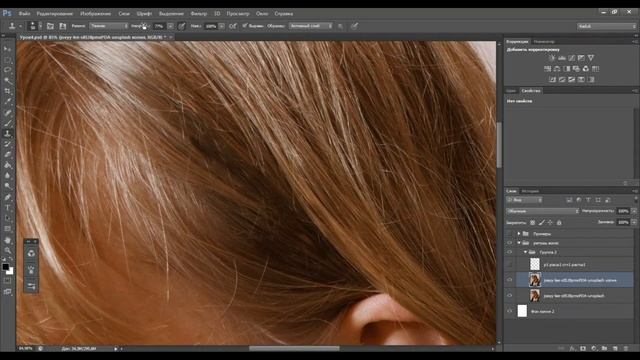Open the Clone Source panel icon
640x360 pixels.
pos(62,26)
